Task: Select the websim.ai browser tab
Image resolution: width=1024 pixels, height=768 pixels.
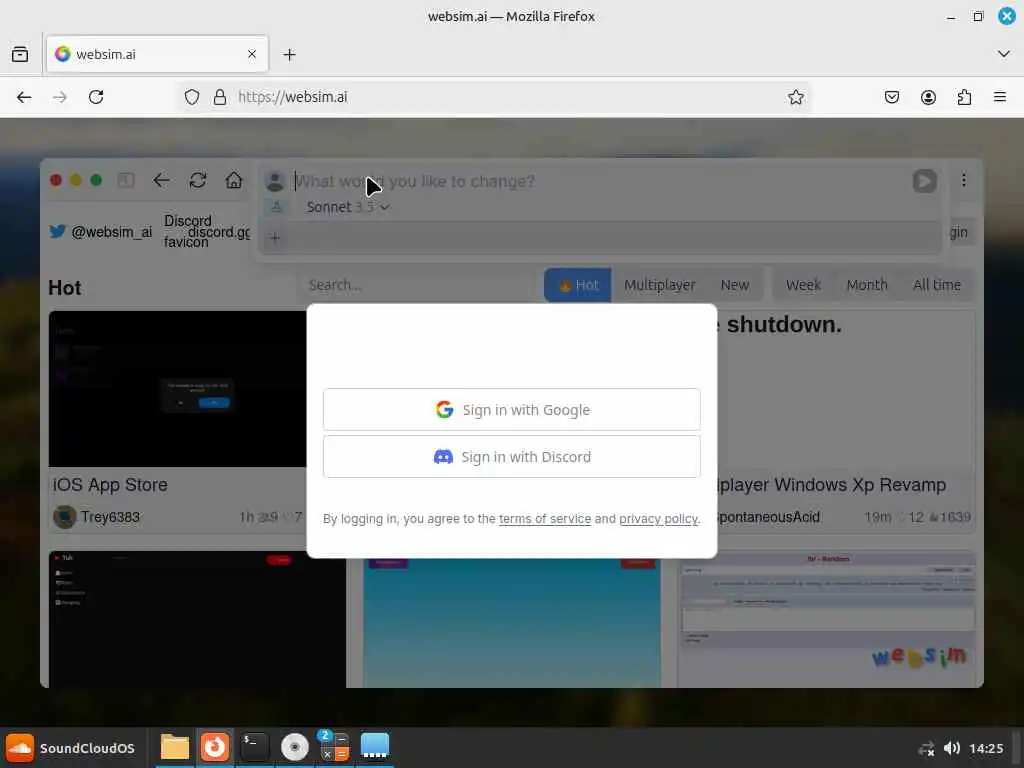Action: (157, 54)
